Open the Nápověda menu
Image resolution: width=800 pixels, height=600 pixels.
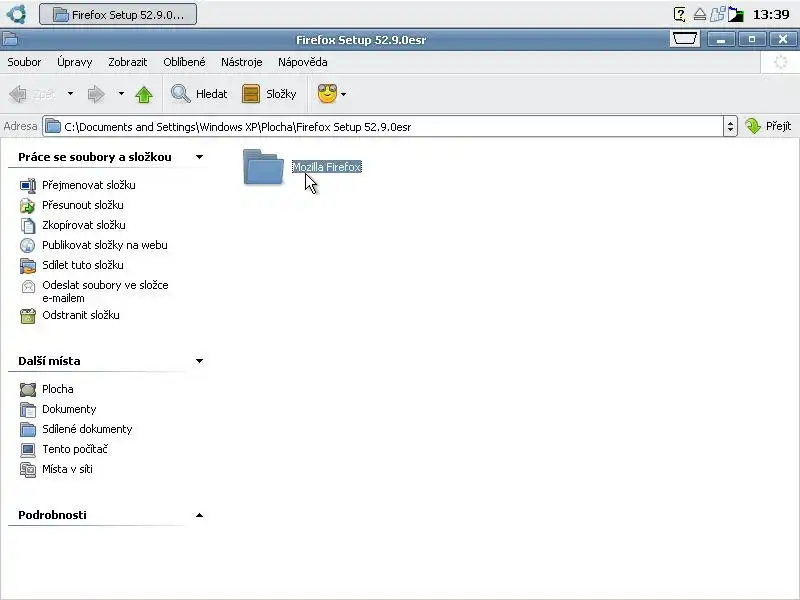pos(303,62)
